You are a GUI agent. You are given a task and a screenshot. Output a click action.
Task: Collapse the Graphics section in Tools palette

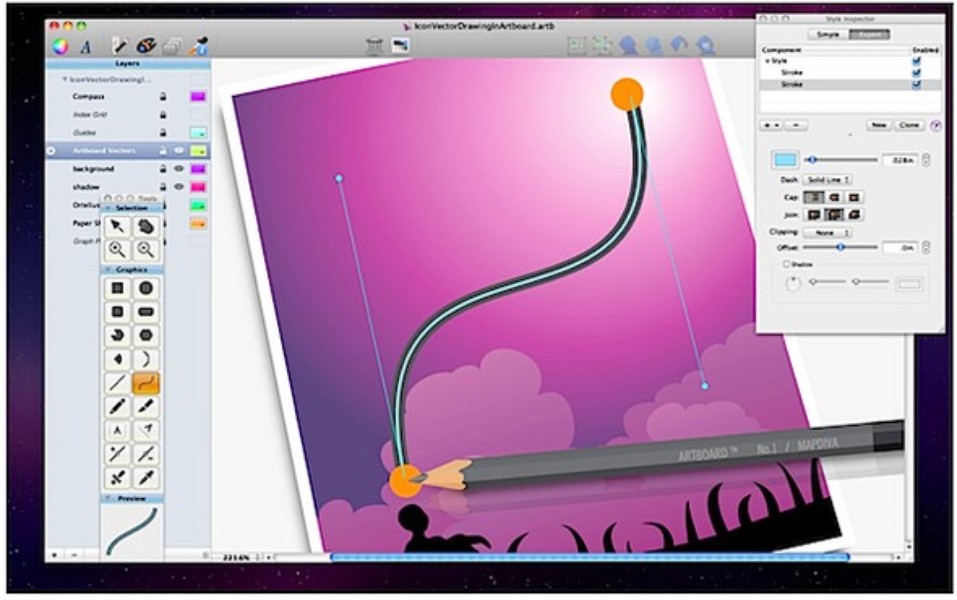(x=107, y=269)
